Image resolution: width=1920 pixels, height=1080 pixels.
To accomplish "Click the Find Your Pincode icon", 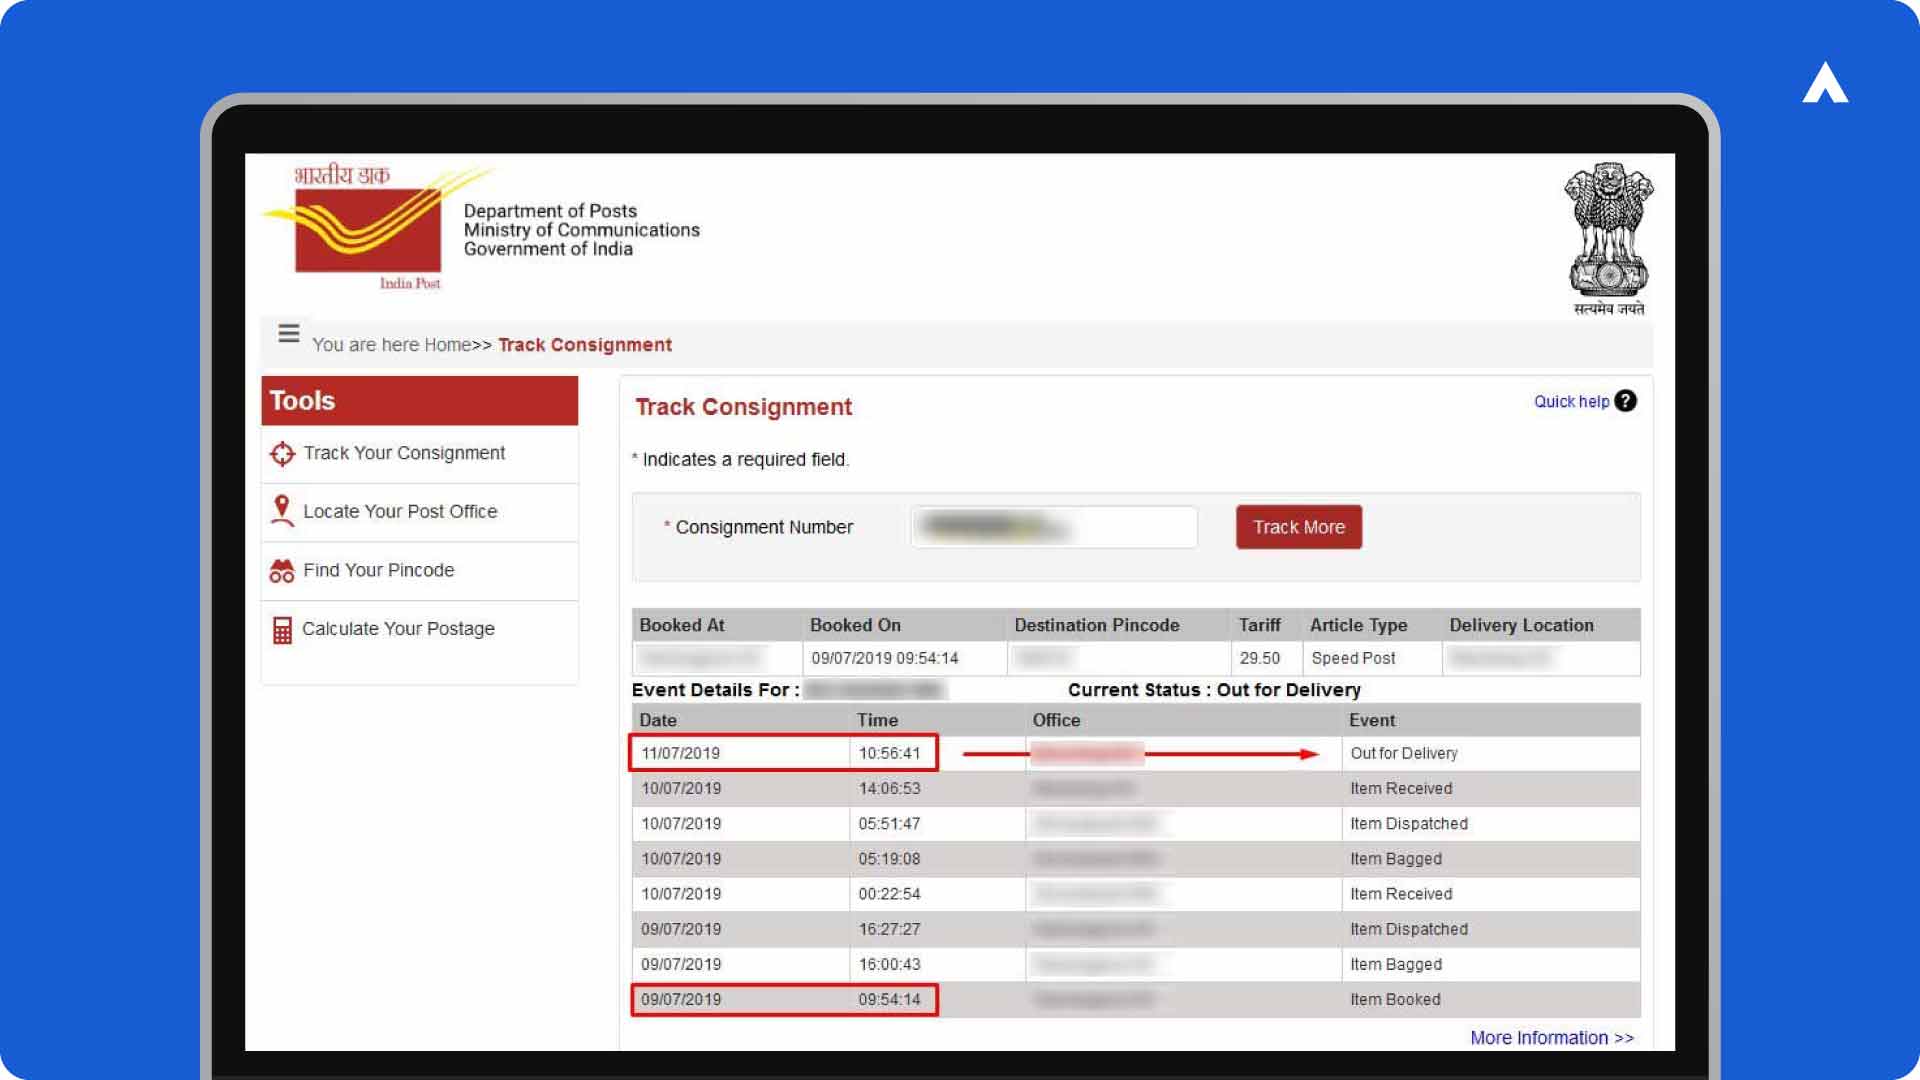I will pyautogui.click(x=281, y=570).
